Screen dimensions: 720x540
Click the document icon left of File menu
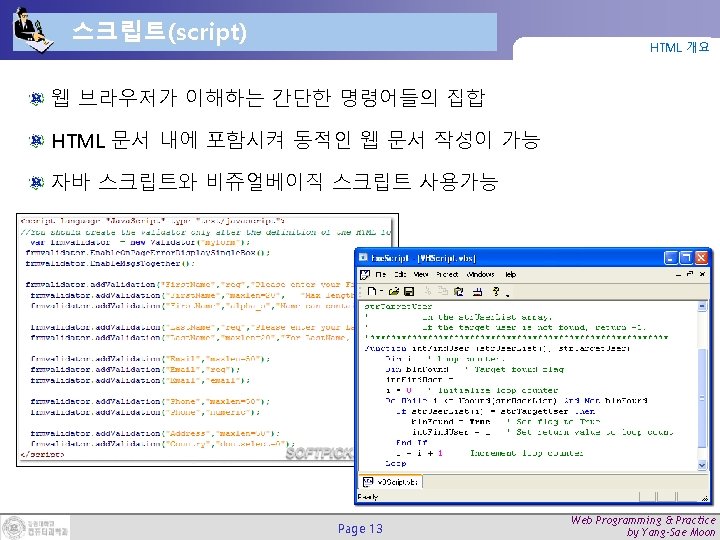pyautogui.click(x=365, y=275)
